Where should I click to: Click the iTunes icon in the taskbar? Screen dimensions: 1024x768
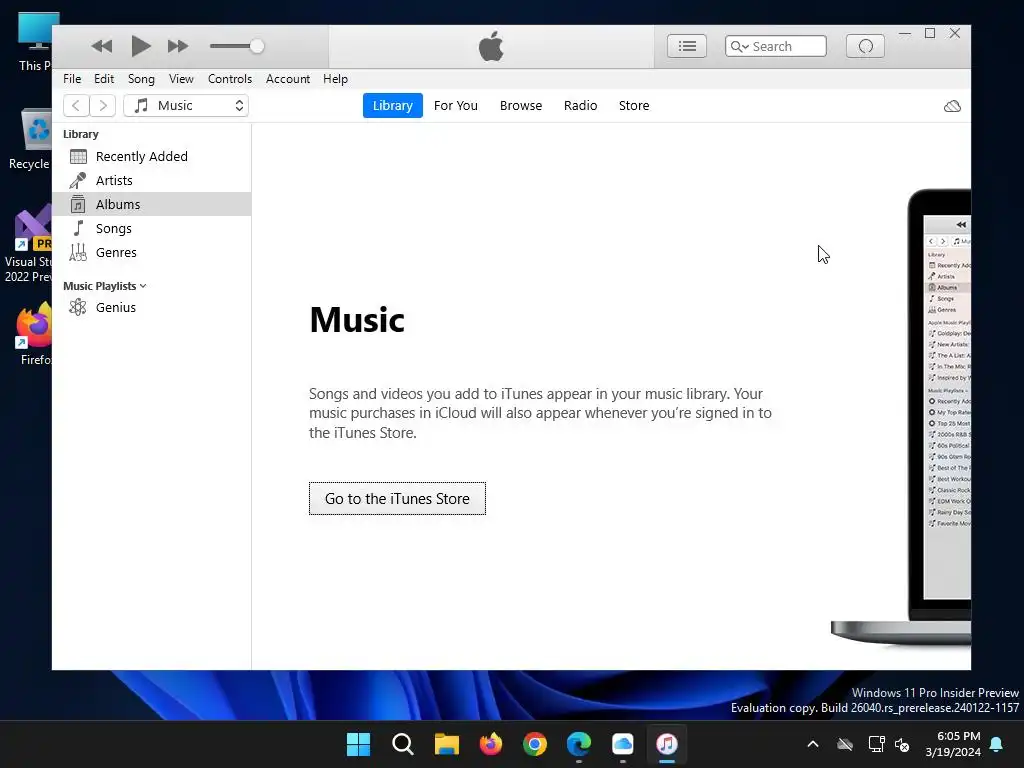click(667, 744)
